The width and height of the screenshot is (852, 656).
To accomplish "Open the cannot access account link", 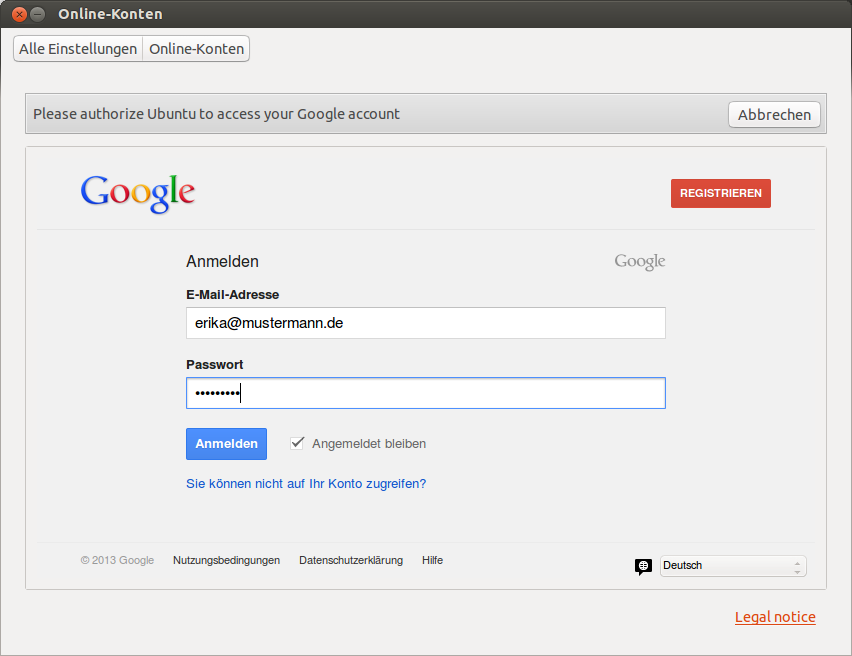I will (x=306, y=484).
